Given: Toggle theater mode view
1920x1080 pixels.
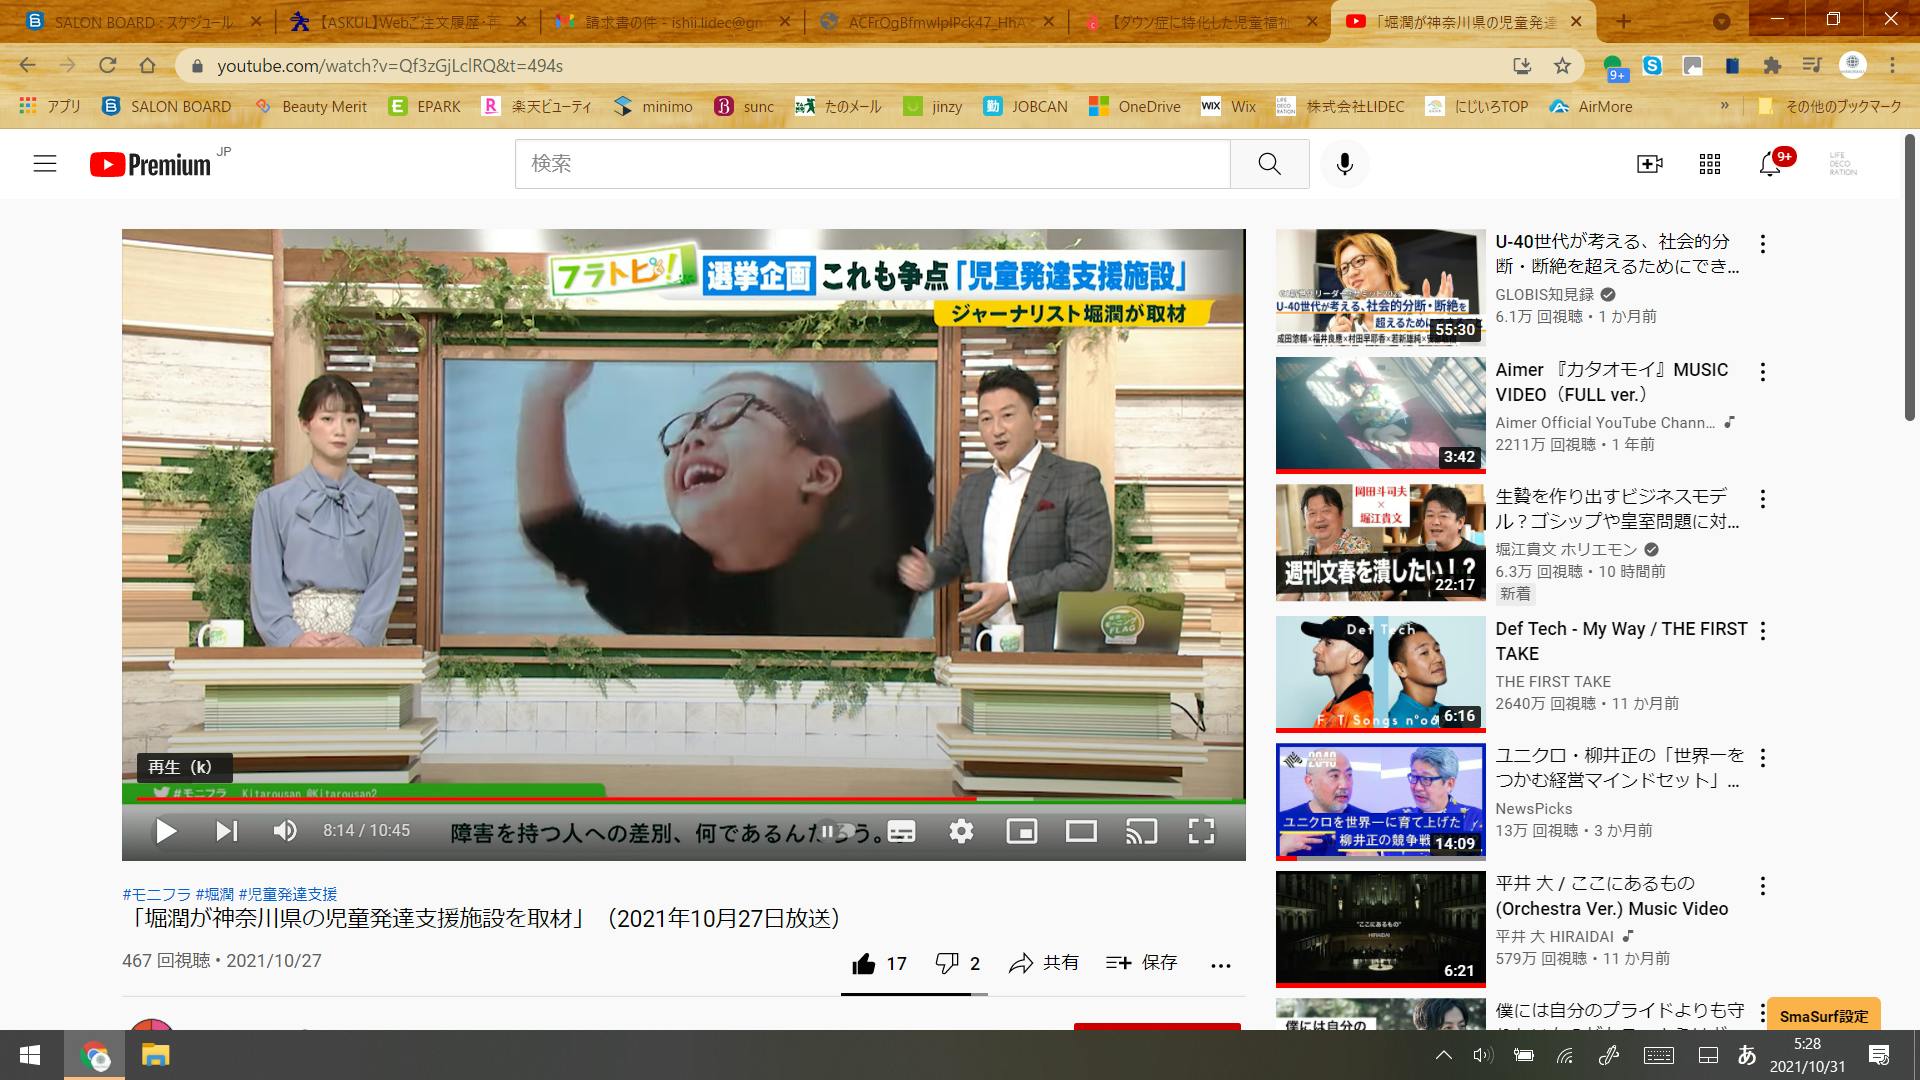Looking at the screenshot, I should 1081,831.
